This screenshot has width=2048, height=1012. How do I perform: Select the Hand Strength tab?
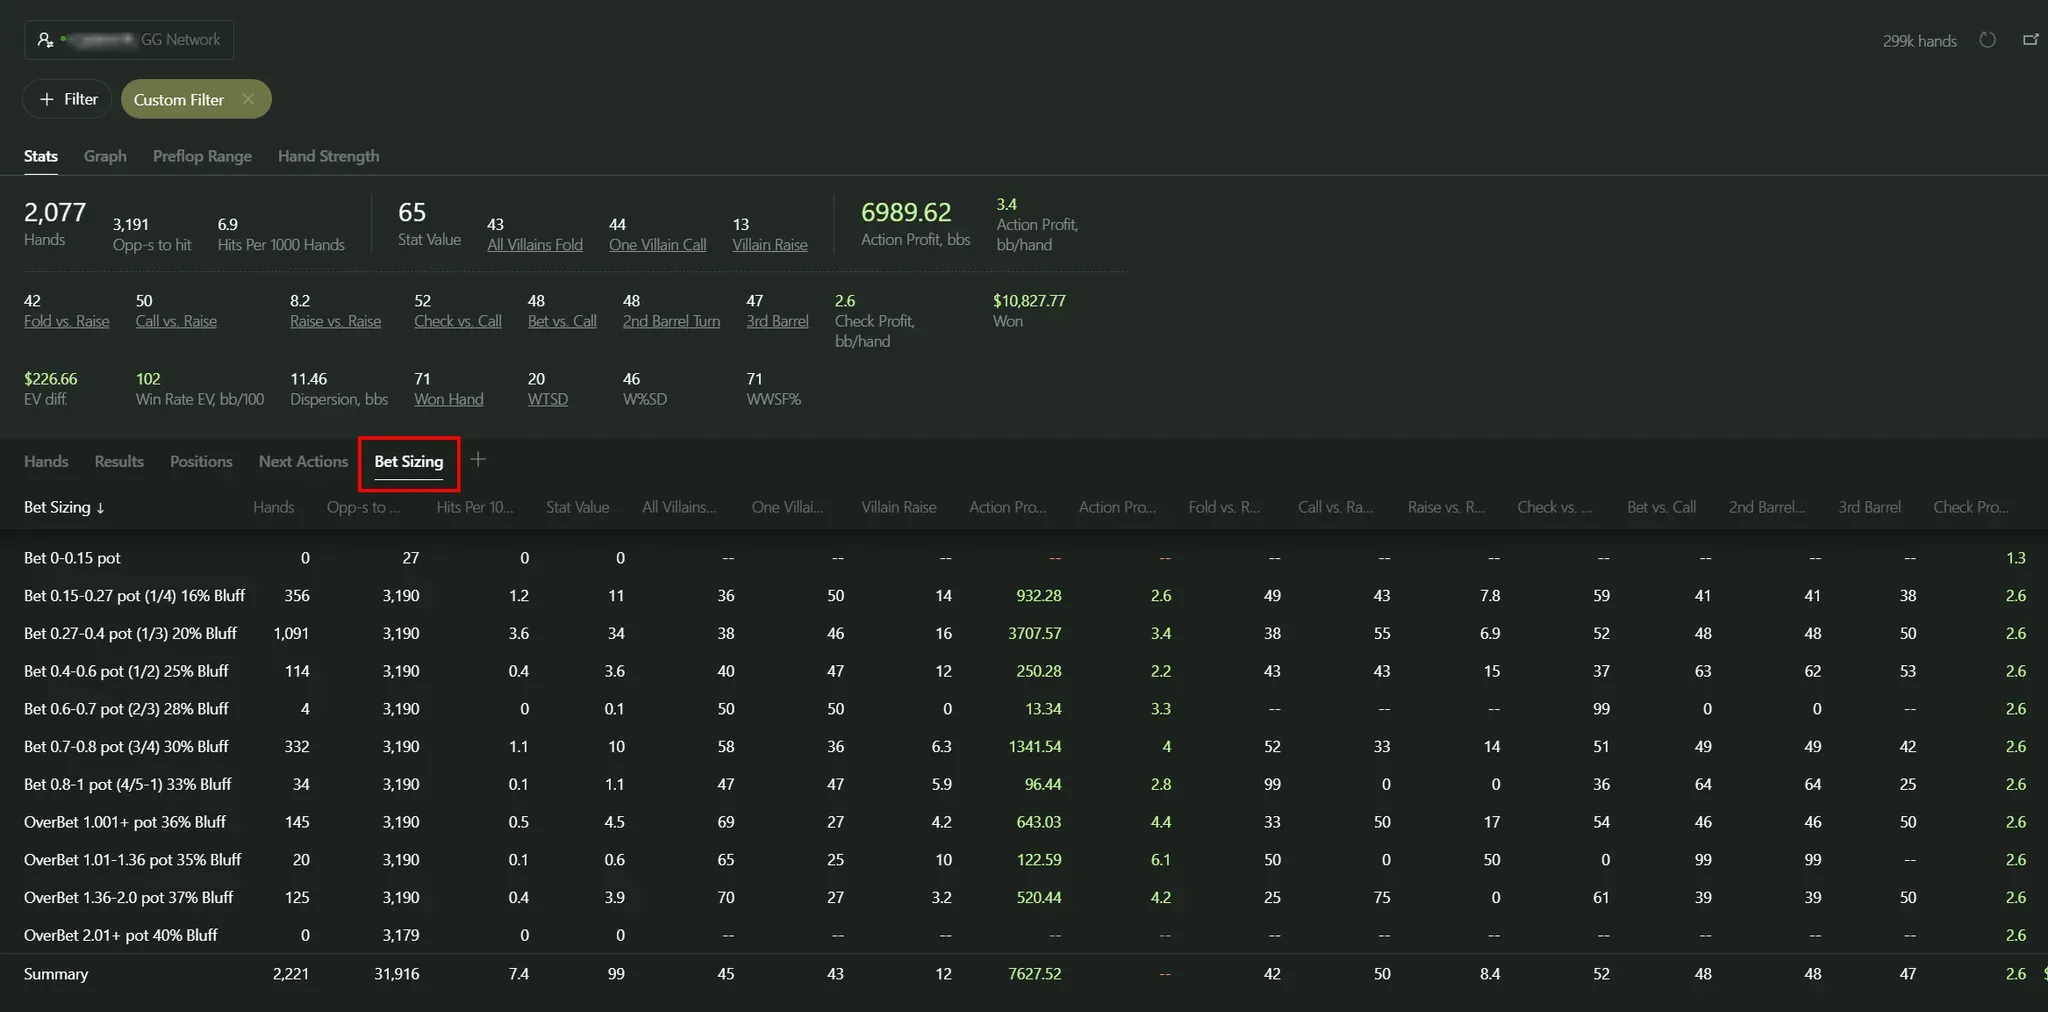click(x=328, y=156)
